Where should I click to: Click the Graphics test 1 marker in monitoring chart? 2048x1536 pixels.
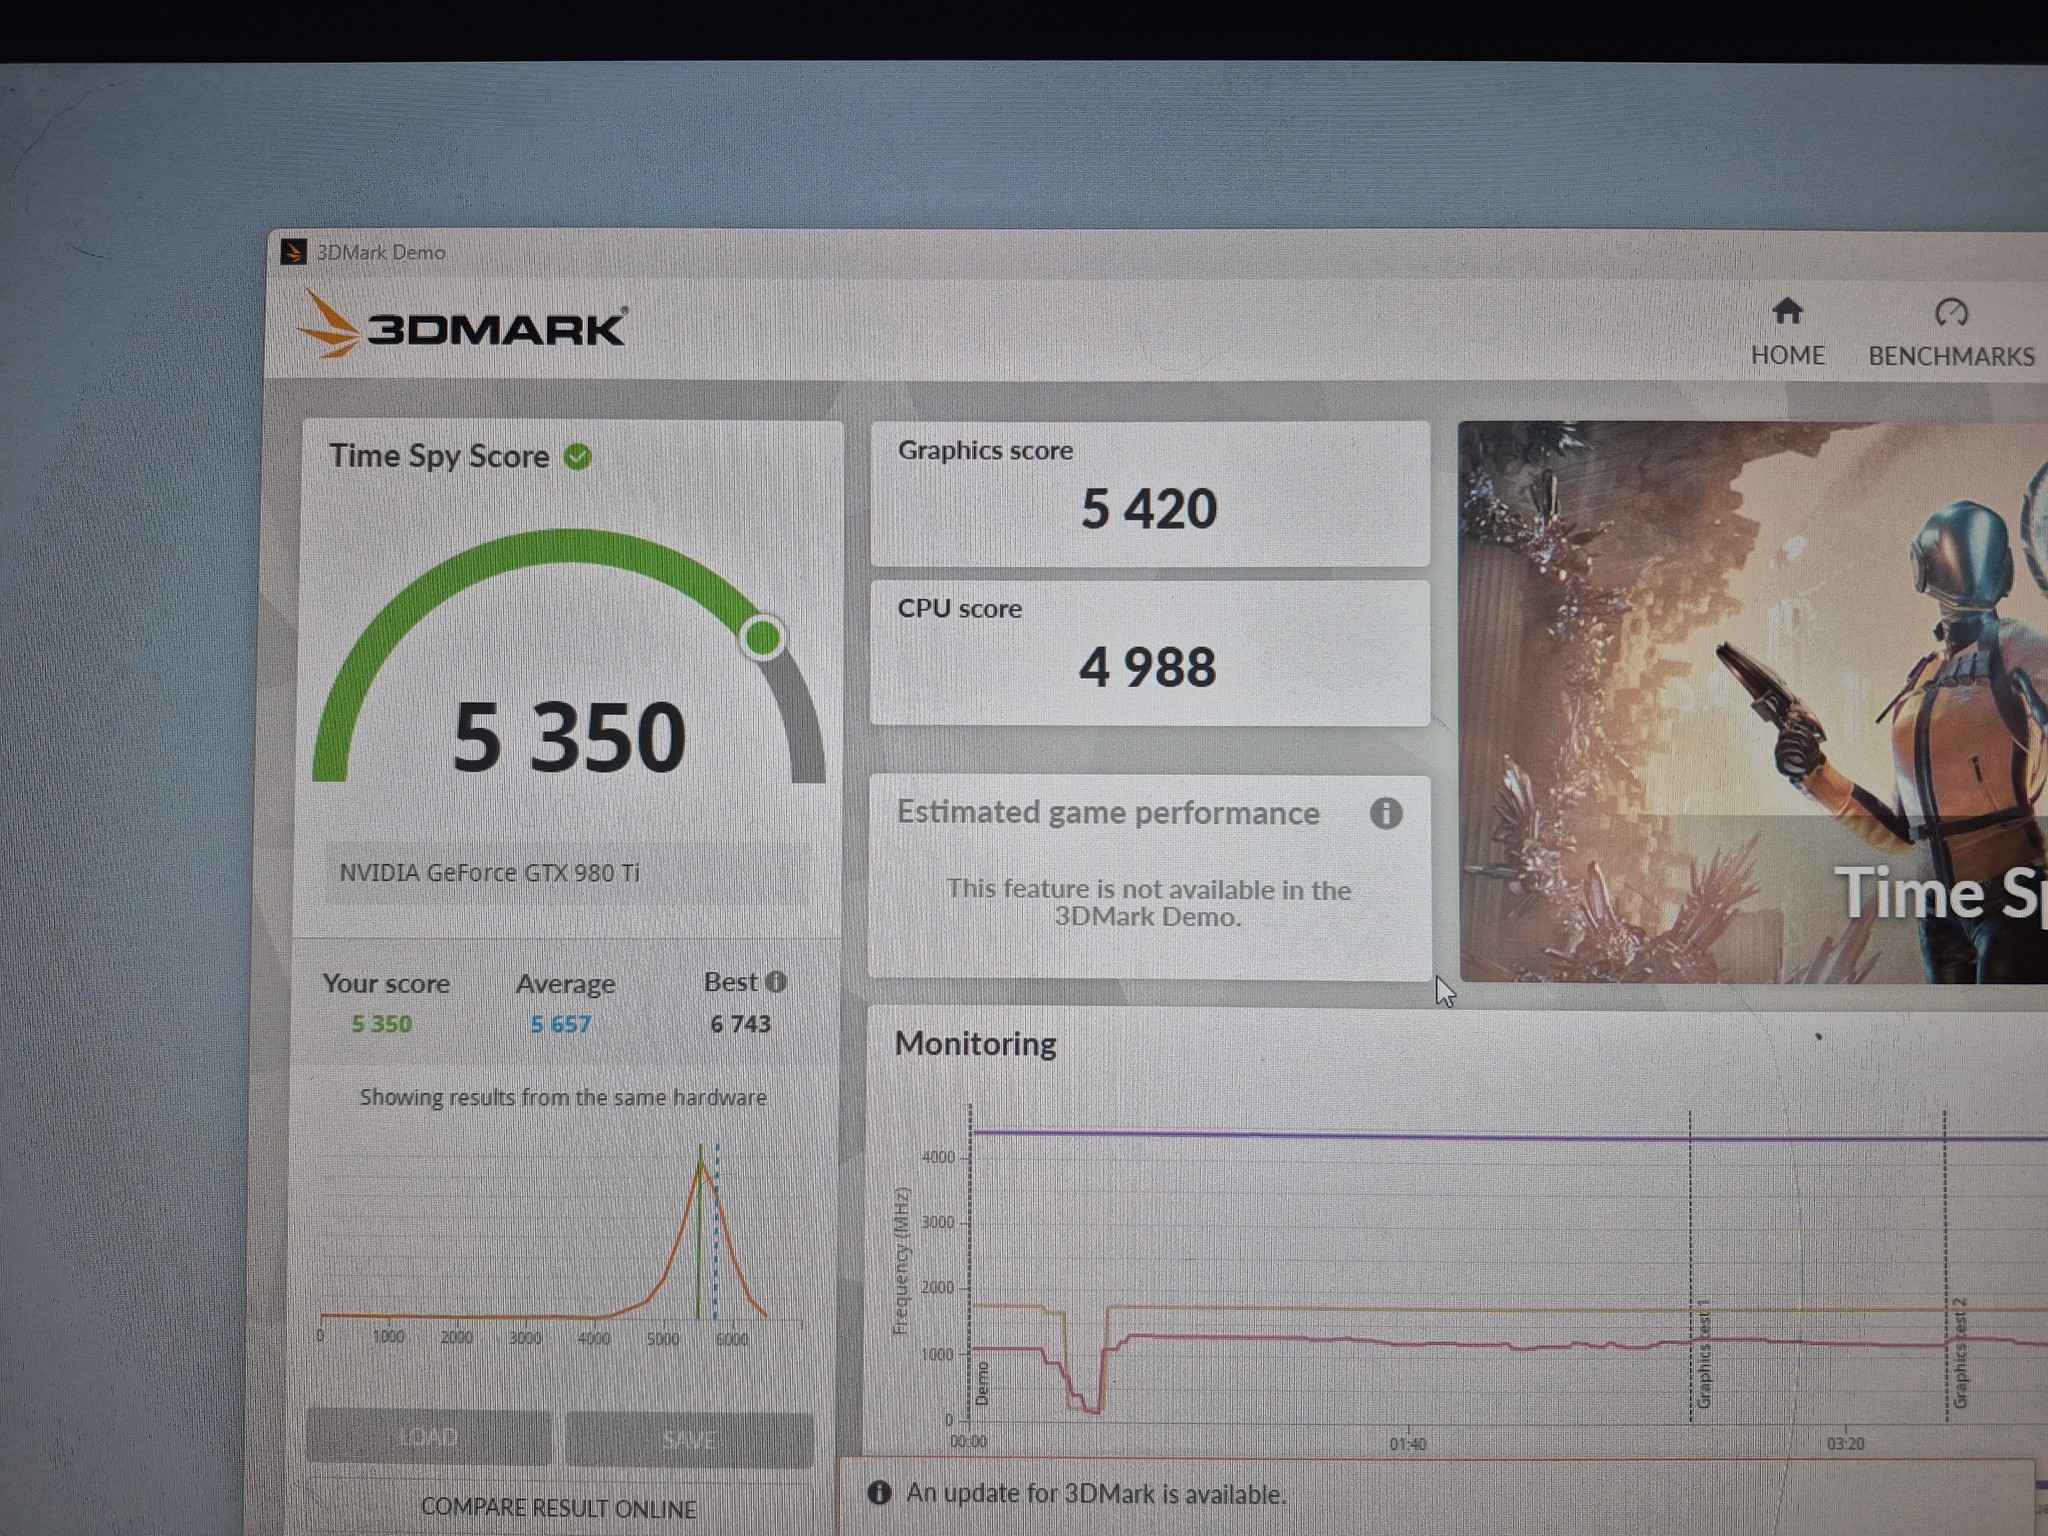tap(1704, 1353)
